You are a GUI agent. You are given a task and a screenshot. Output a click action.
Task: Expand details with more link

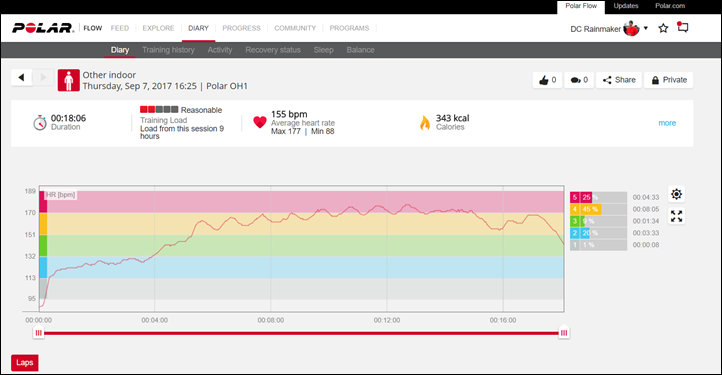(667, 123)
